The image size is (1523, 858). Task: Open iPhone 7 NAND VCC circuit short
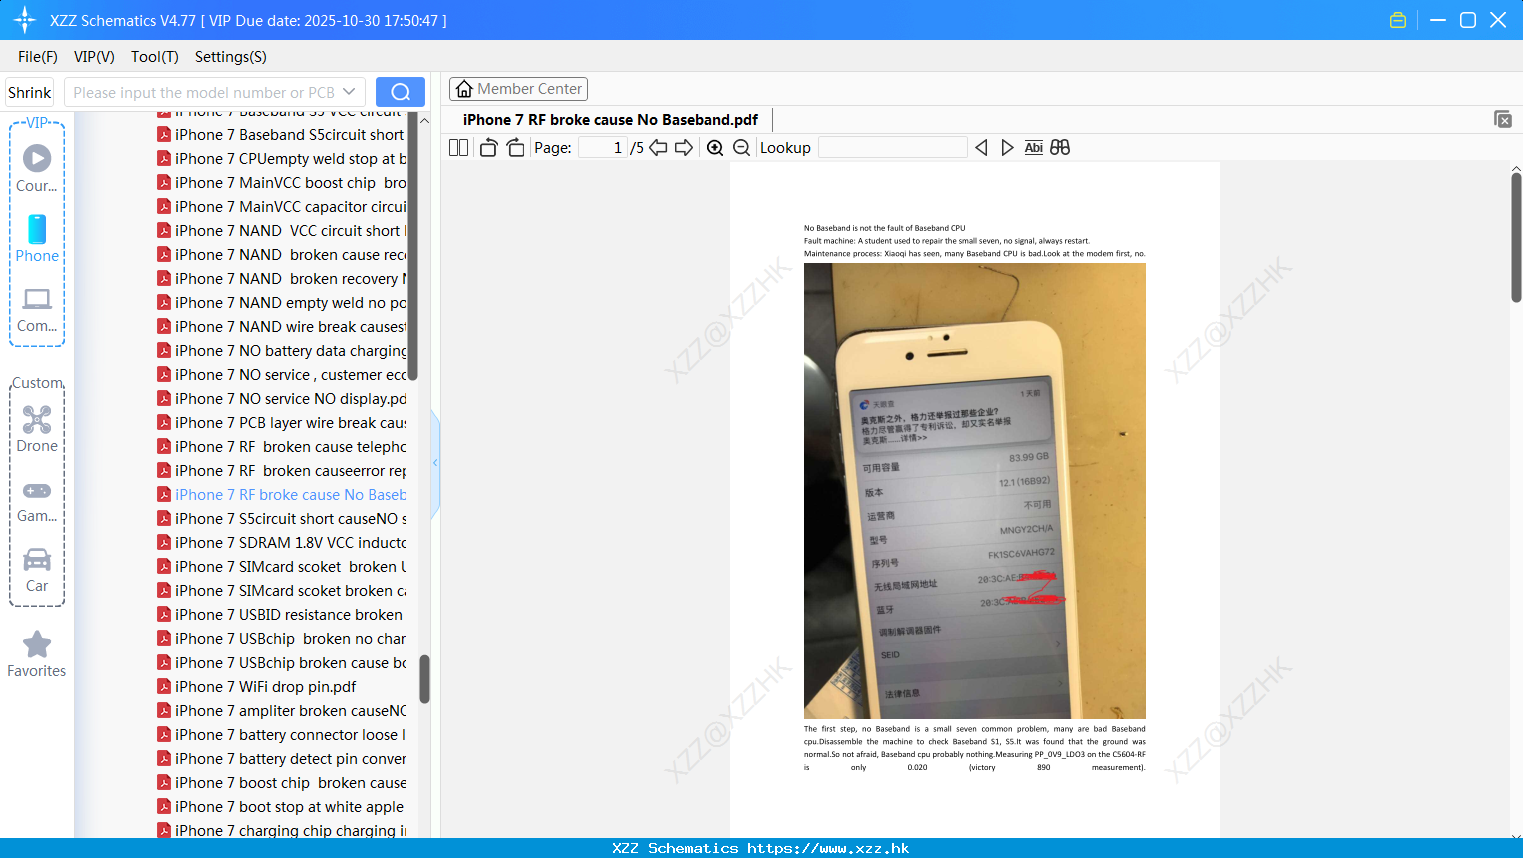coord(282,231)
